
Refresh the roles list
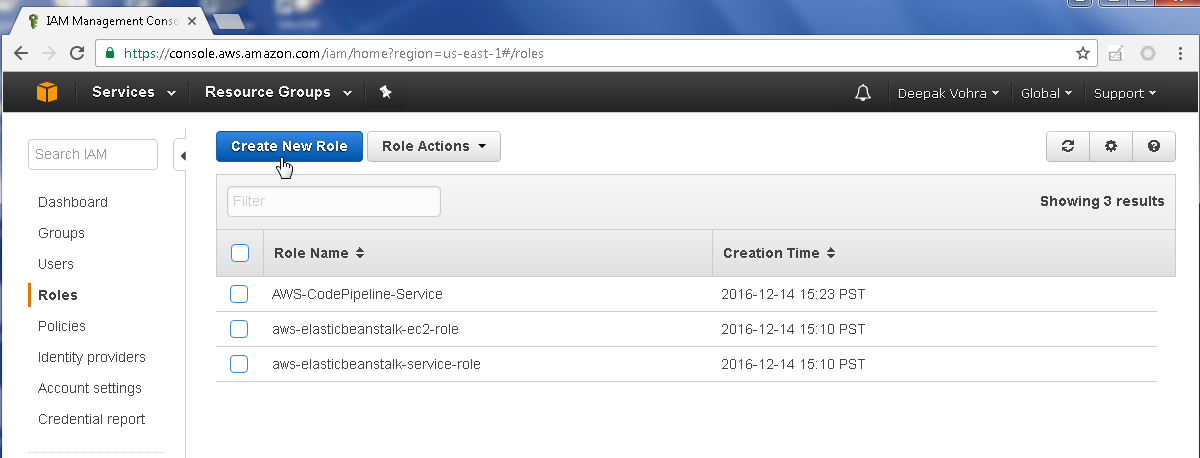[x=1068, y=146]
